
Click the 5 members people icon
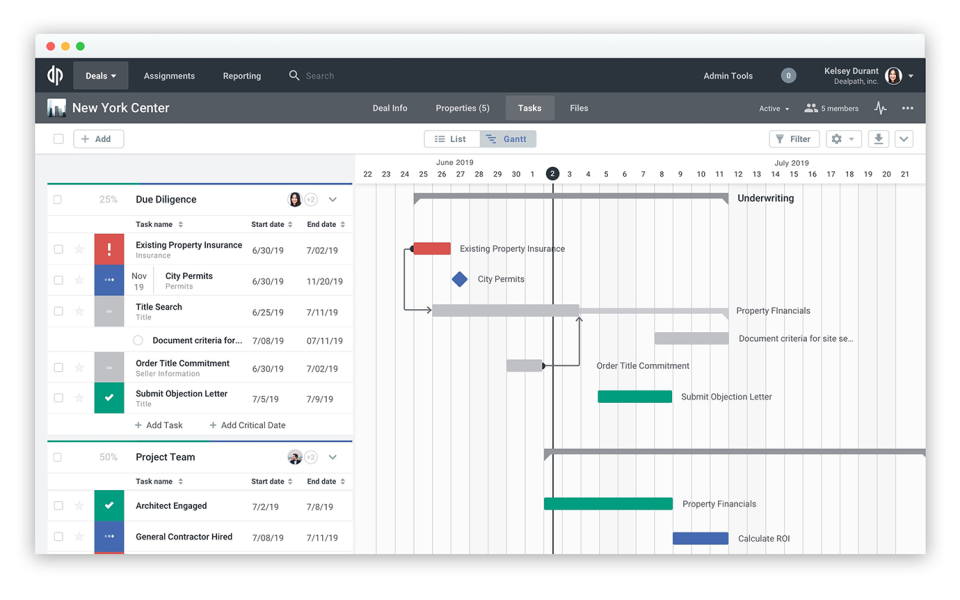click(811, 108)
